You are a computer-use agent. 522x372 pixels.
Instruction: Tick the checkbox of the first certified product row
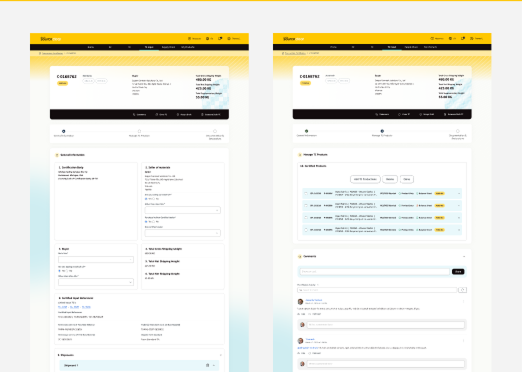click(x=306, y=193)
